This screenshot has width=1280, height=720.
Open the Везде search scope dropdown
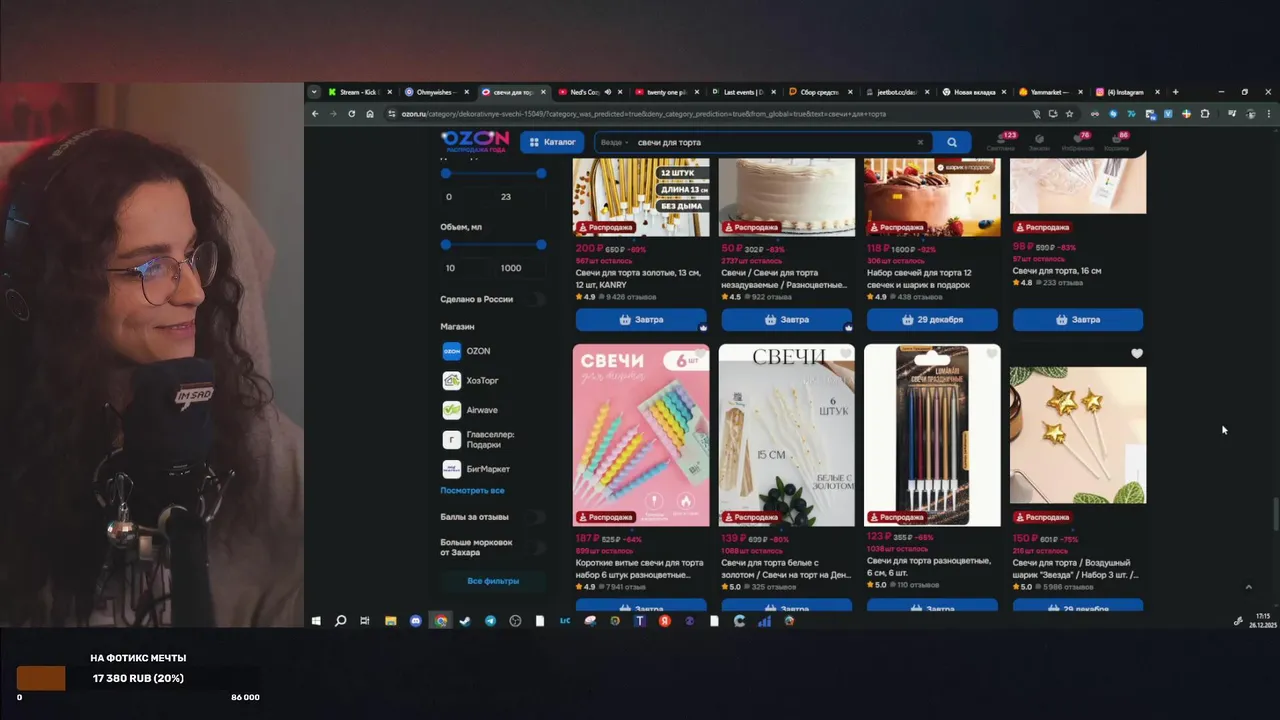[614, 142]
